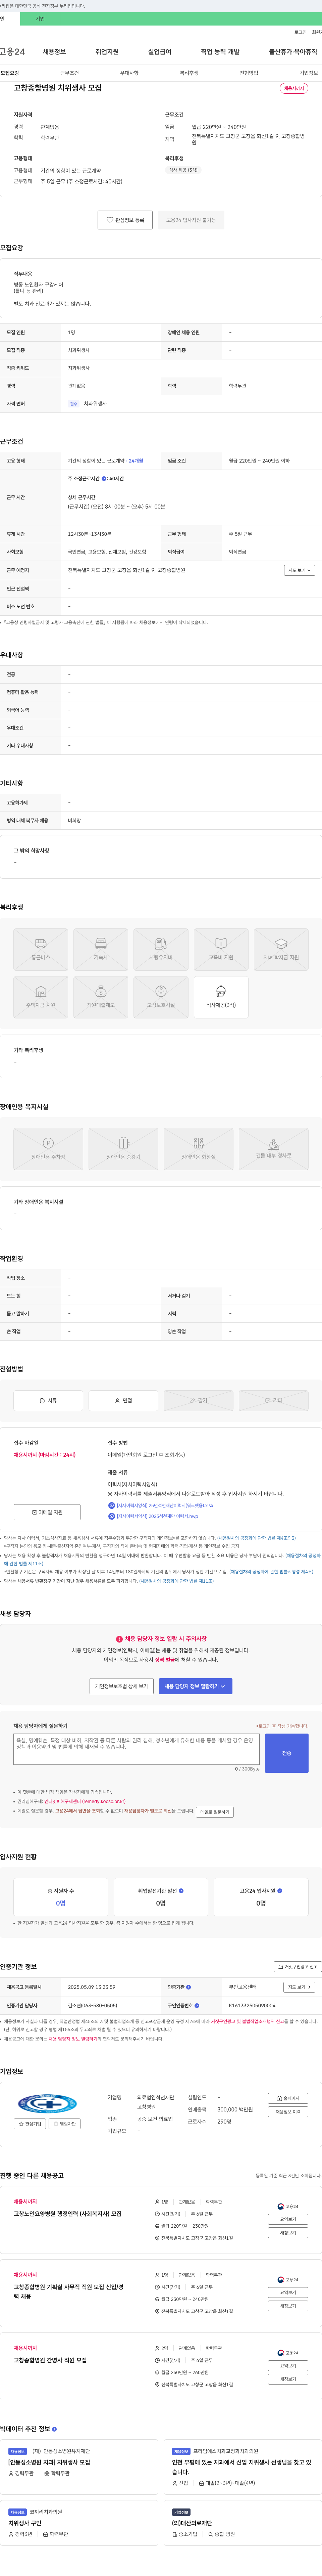Select the 차량대출제도 icon
The height and width of the screenshot is (2576, 322).
101,997
